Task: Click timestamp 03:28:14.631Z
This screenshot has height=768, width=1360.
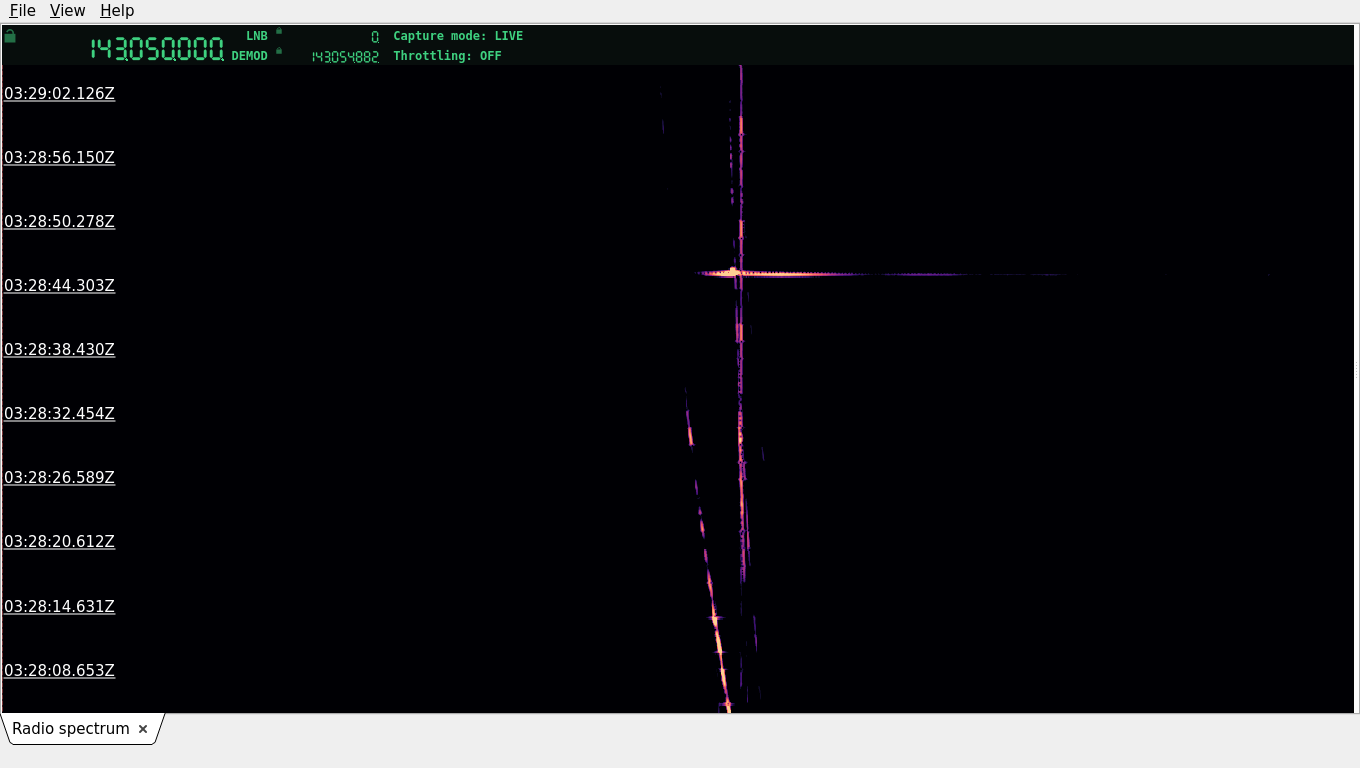Action: [60, 606]
